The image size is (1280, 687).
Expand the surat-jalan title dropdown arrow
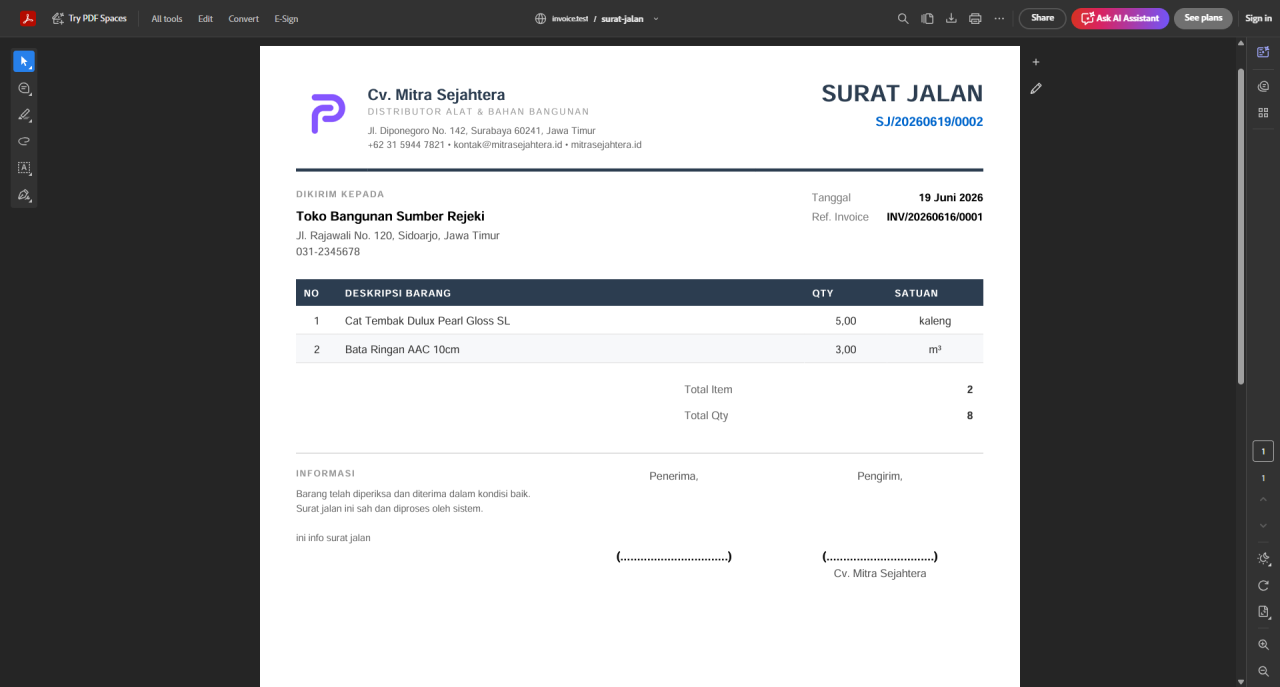tap(656, 19)
